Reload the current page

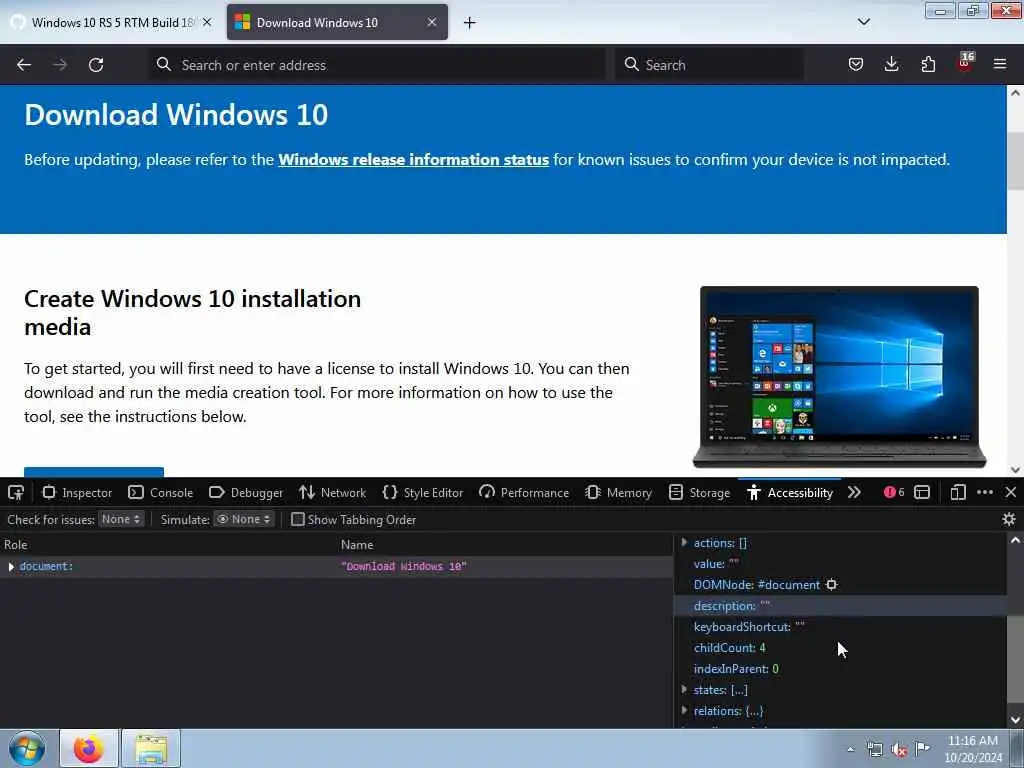pos(96,65)
